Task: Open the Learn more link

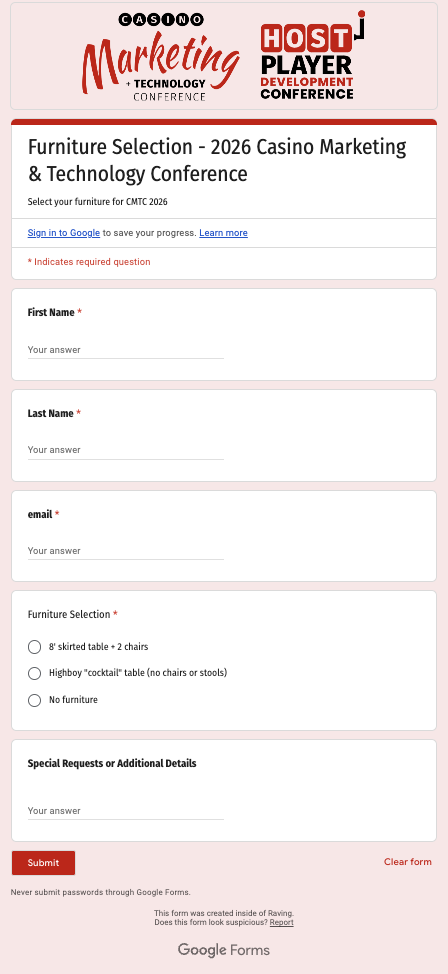Action: tap(224, 233)
